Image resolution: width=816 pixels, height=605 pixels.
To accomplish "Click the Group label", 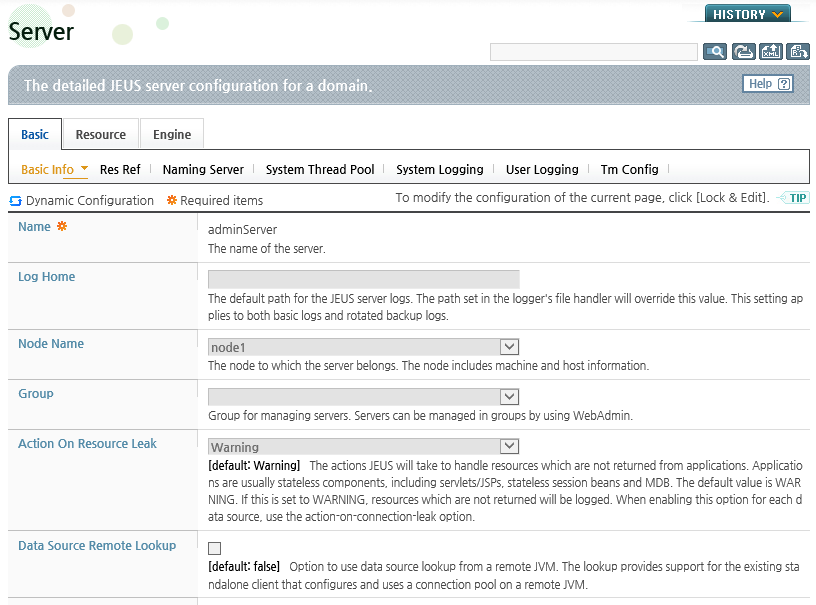I will tap(36, 394).
